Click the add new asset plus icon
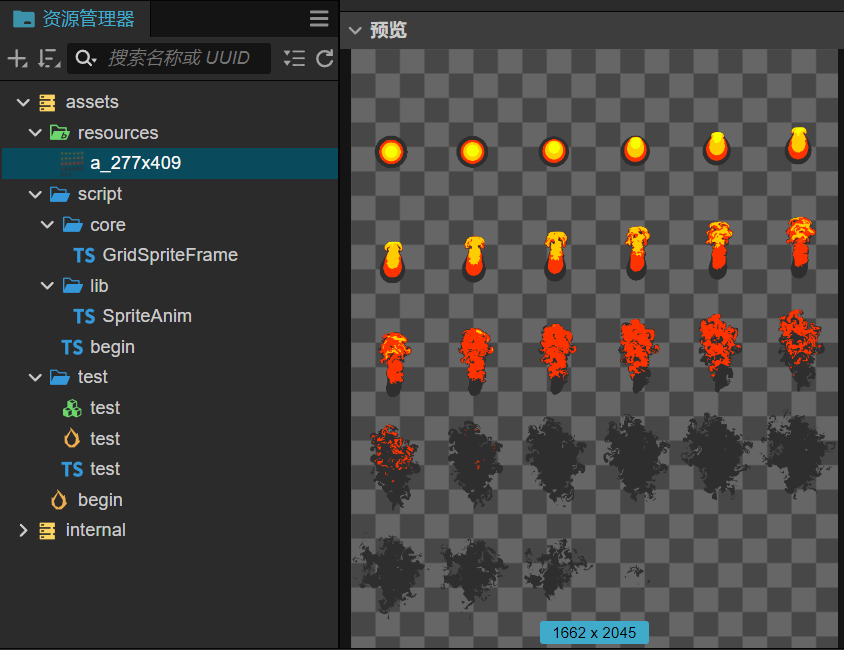 17,58
